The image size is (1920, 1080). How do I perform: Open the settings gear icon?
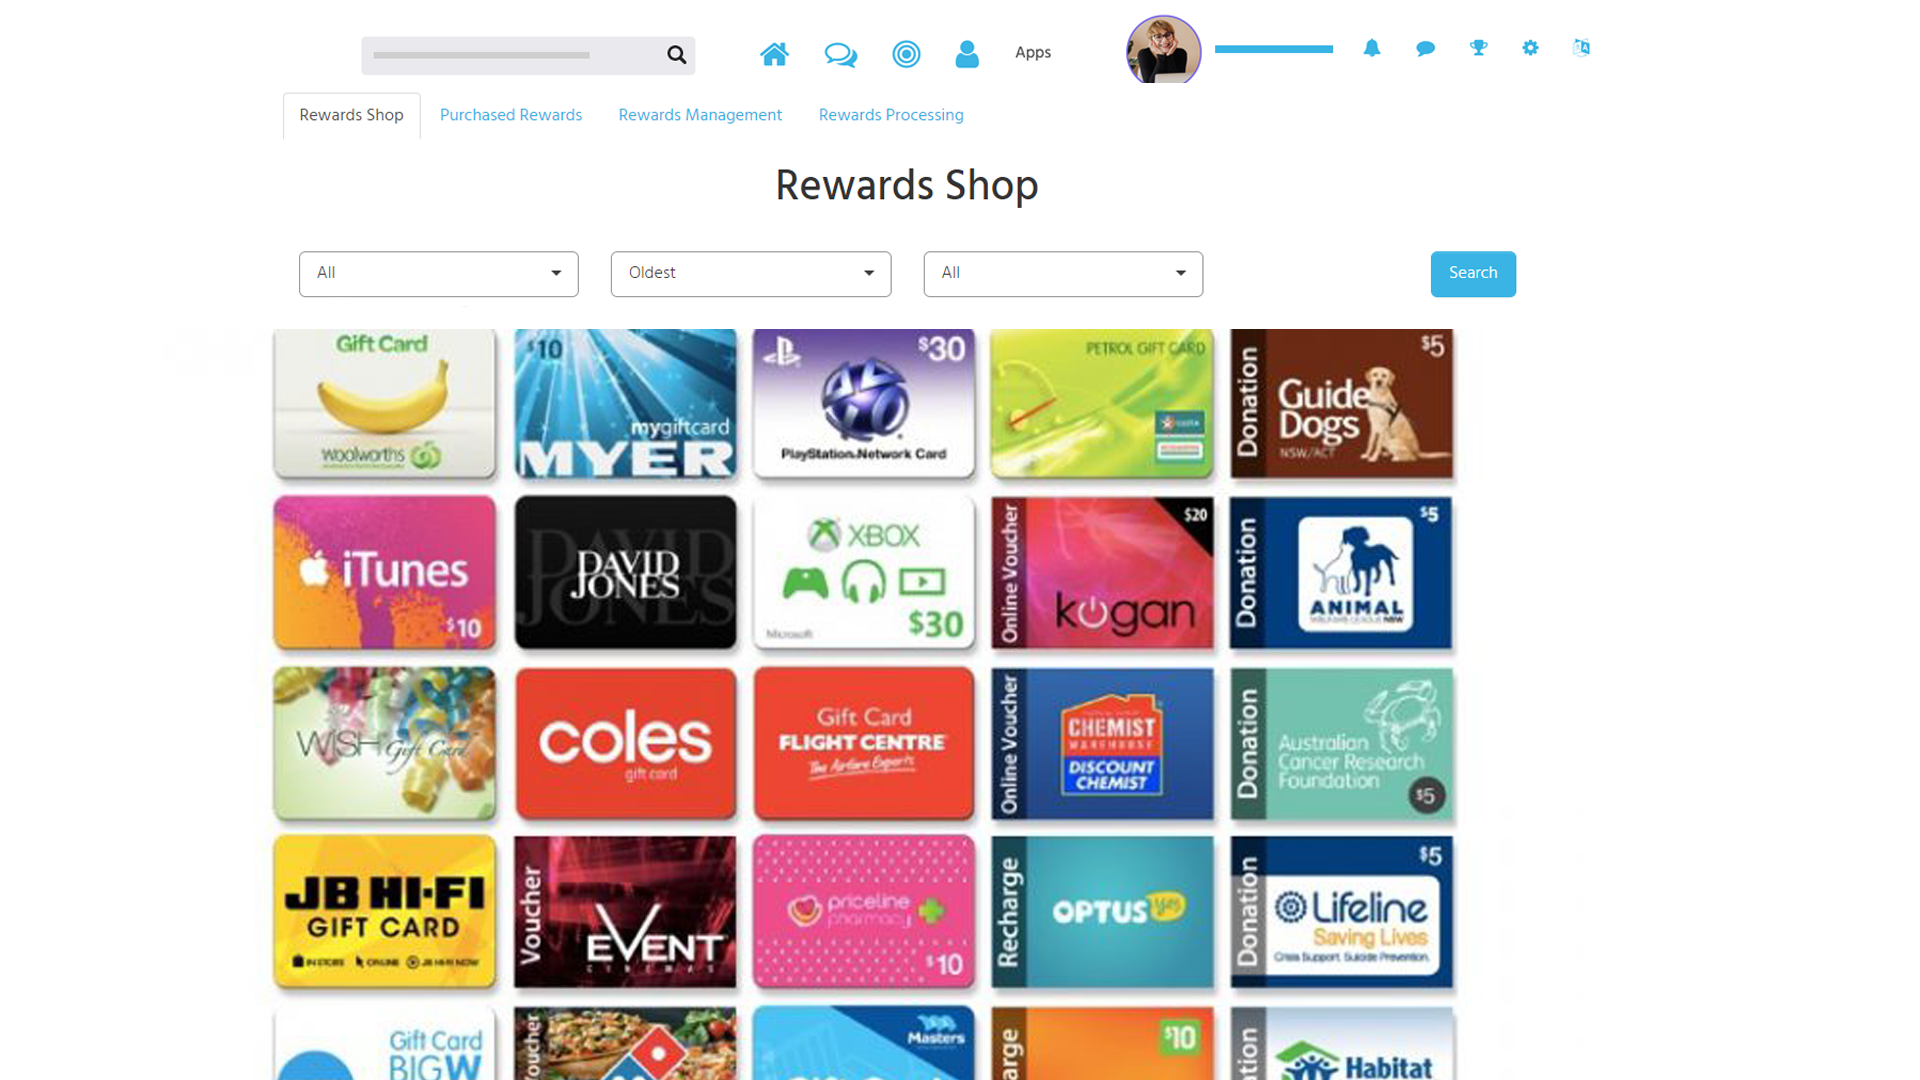1530,48
